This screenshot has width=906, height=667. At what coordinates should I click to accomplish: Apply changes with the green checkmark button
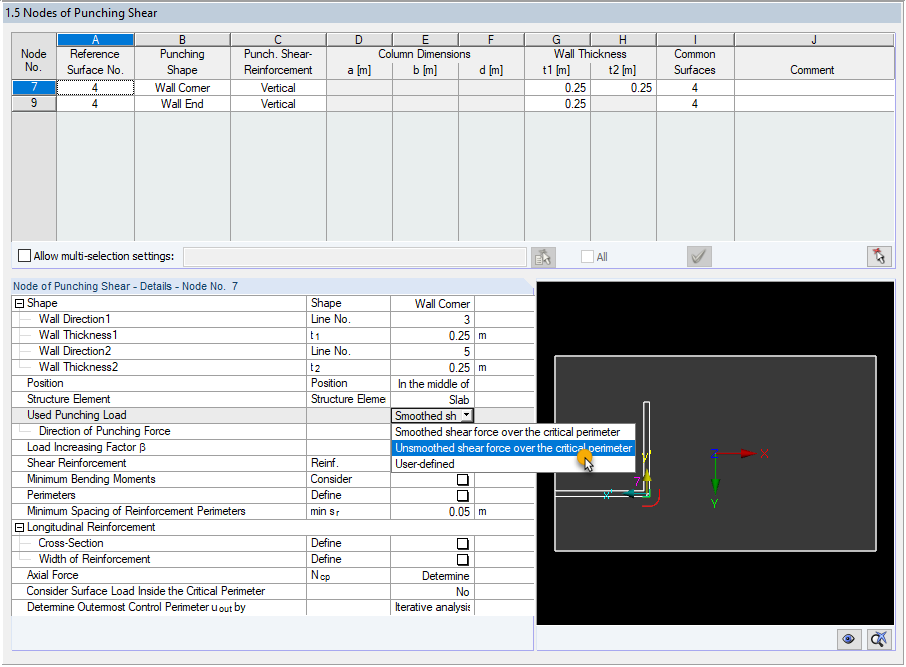[x=699, y=256]
